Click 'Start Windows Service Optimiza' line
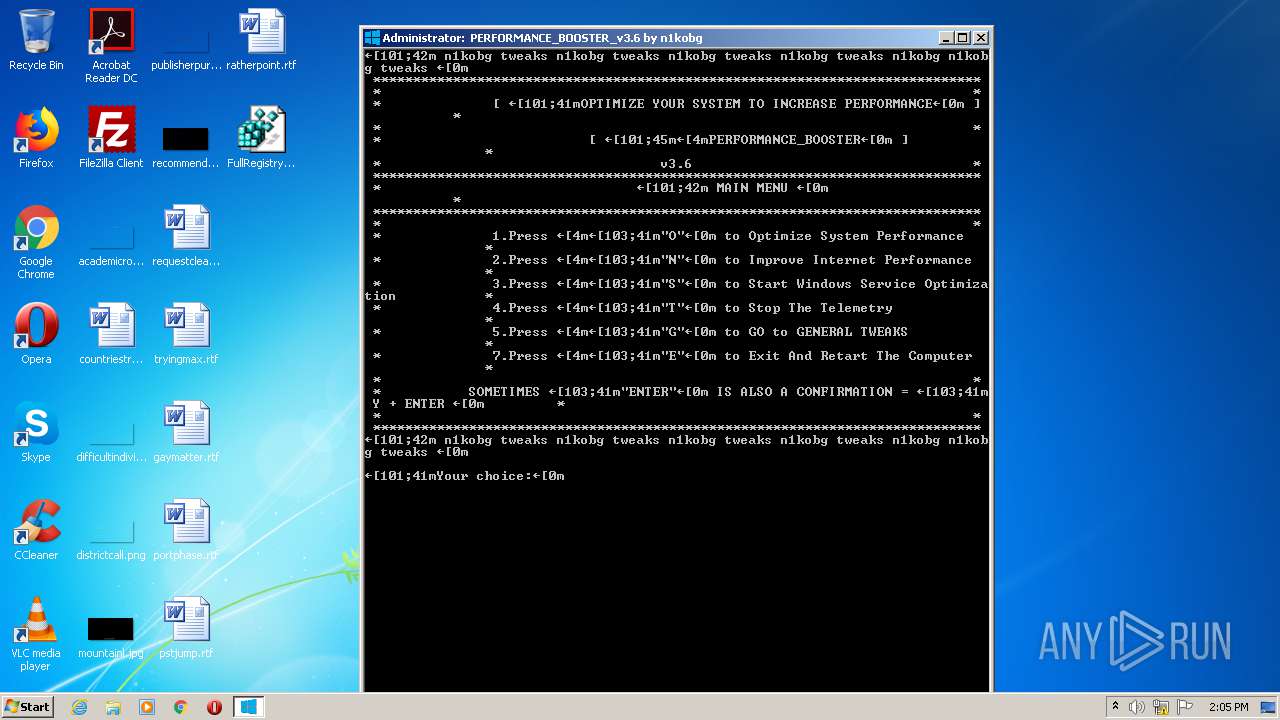1280x720 pixels. pos(739,284)
